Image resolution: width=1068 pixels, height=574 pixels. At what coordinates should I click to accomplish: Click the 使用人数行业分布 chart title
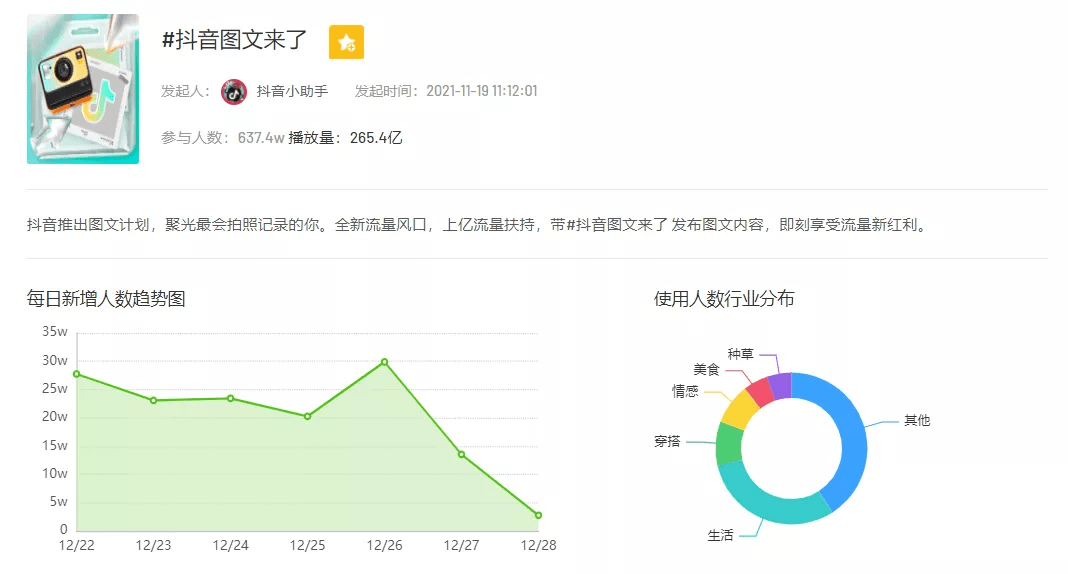click(x=724, y=299)
